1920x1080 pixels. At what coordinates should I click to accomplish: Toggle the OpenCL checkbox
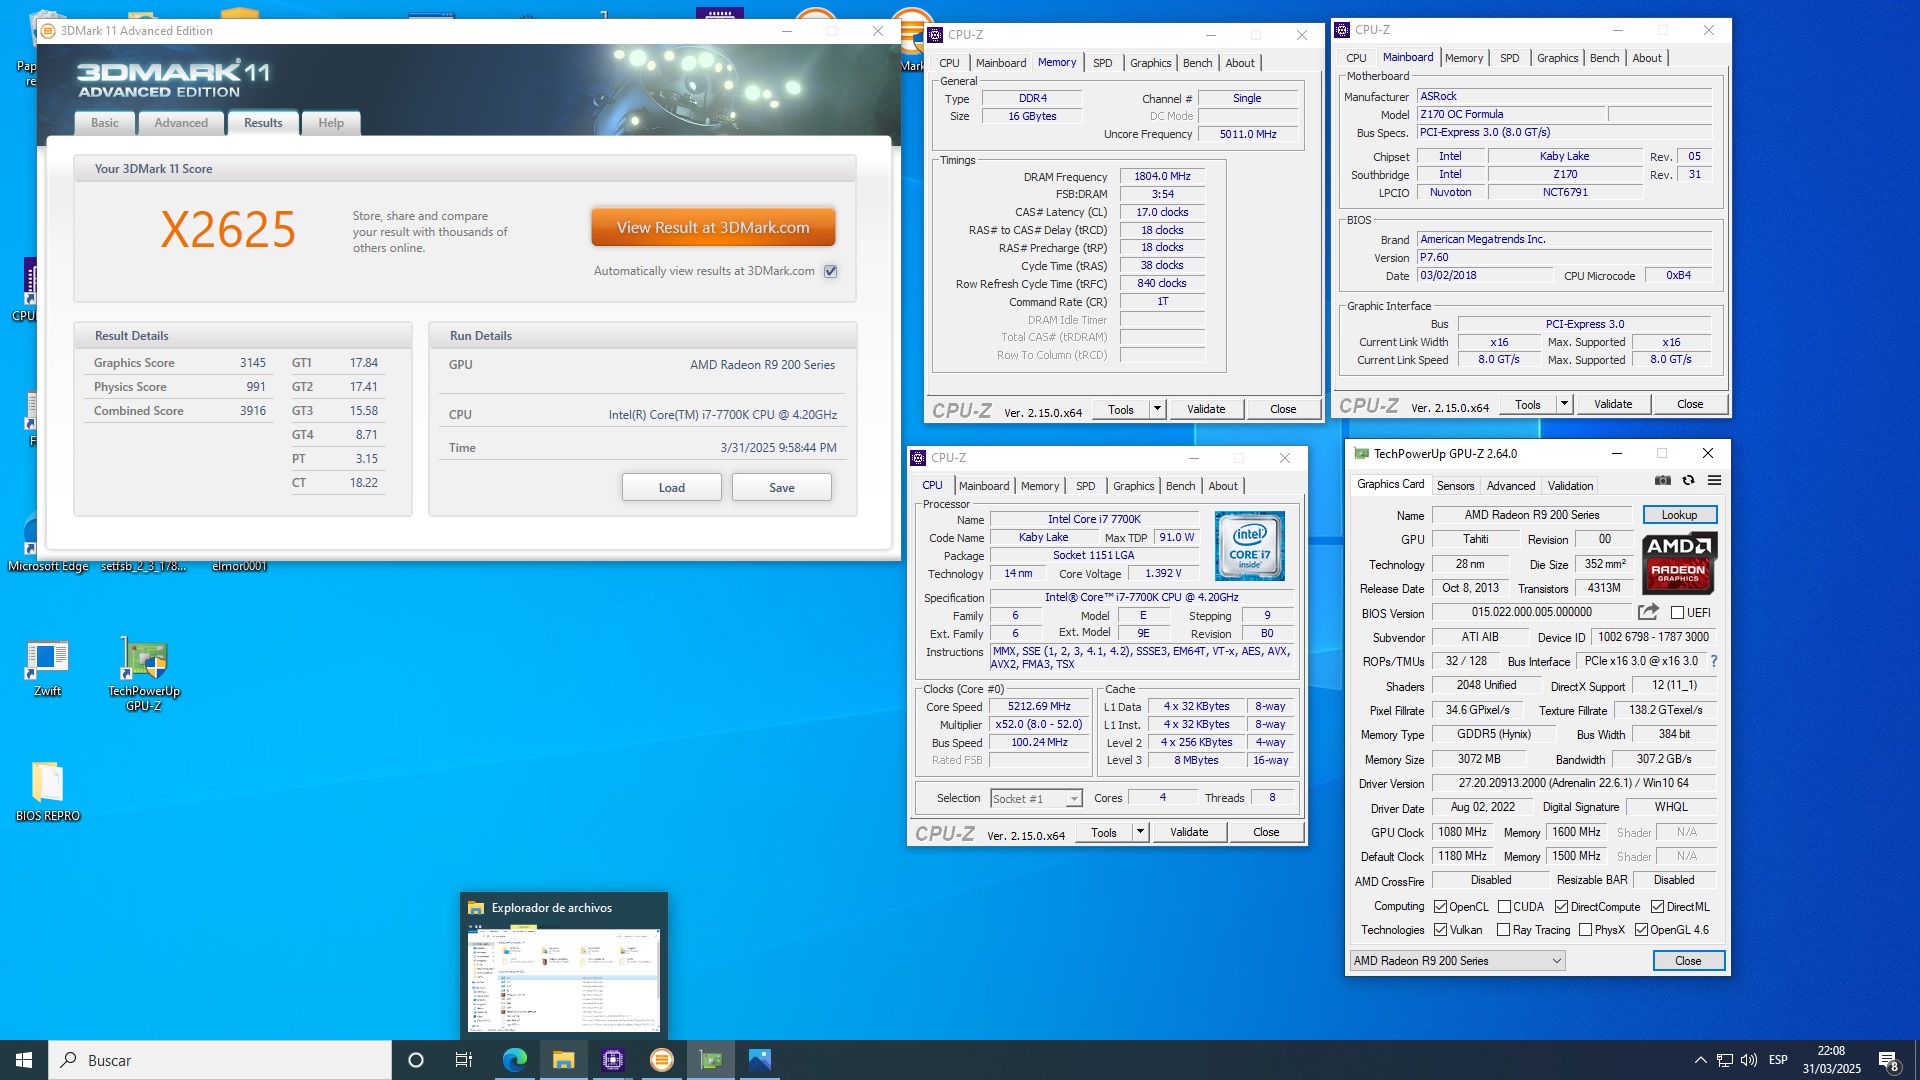pyautogui.click(x=1440, y=907)
